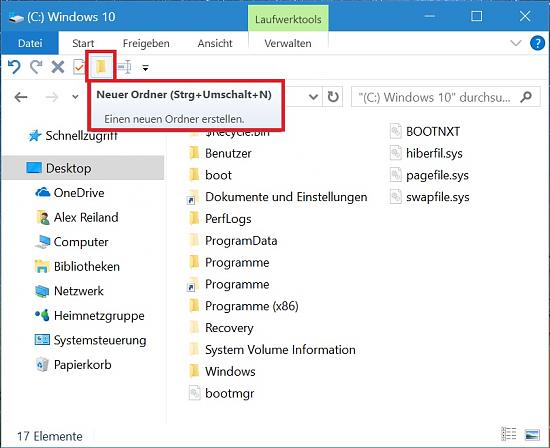Viewport: 550px width, 448px height.
Task: Click the Redo icon in quick access toolbar
Action: point(36,67)
